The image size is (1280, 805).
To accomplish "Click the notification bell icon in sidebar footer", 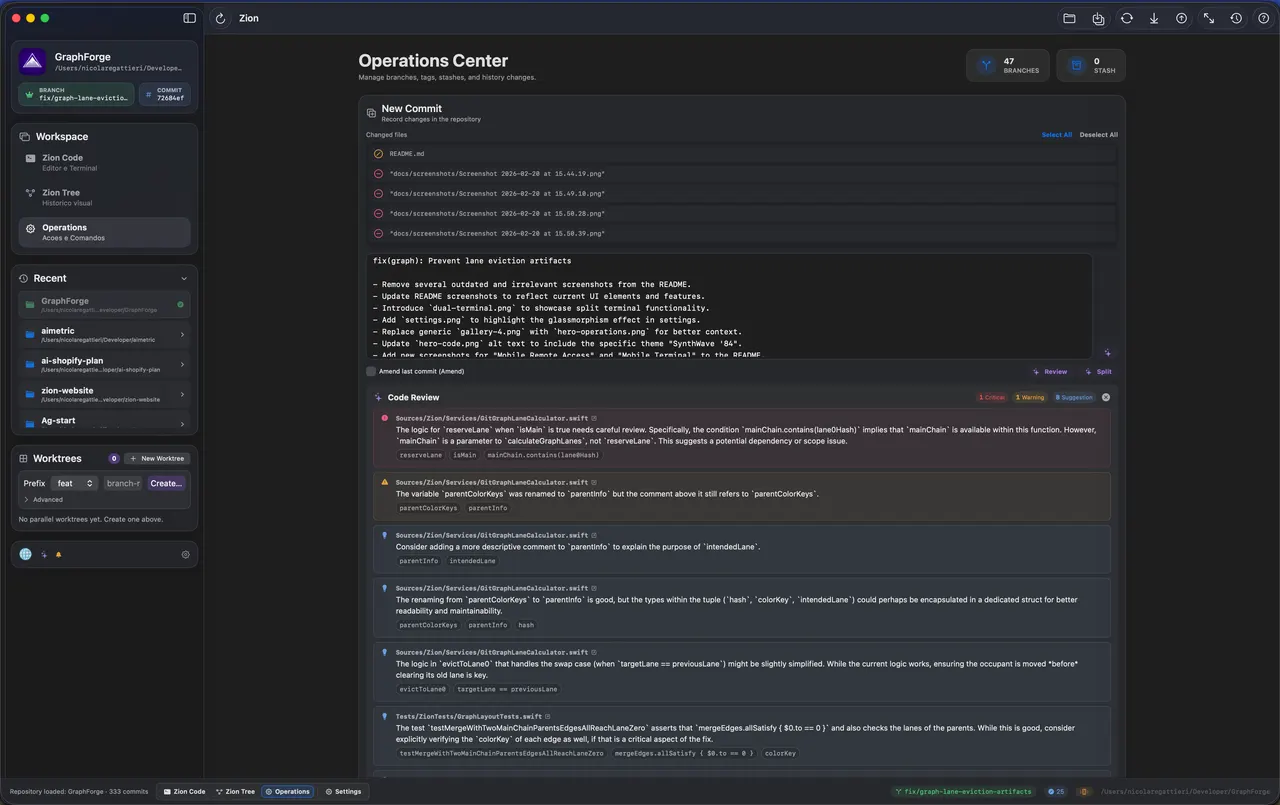I will click(x=58, y=554).
